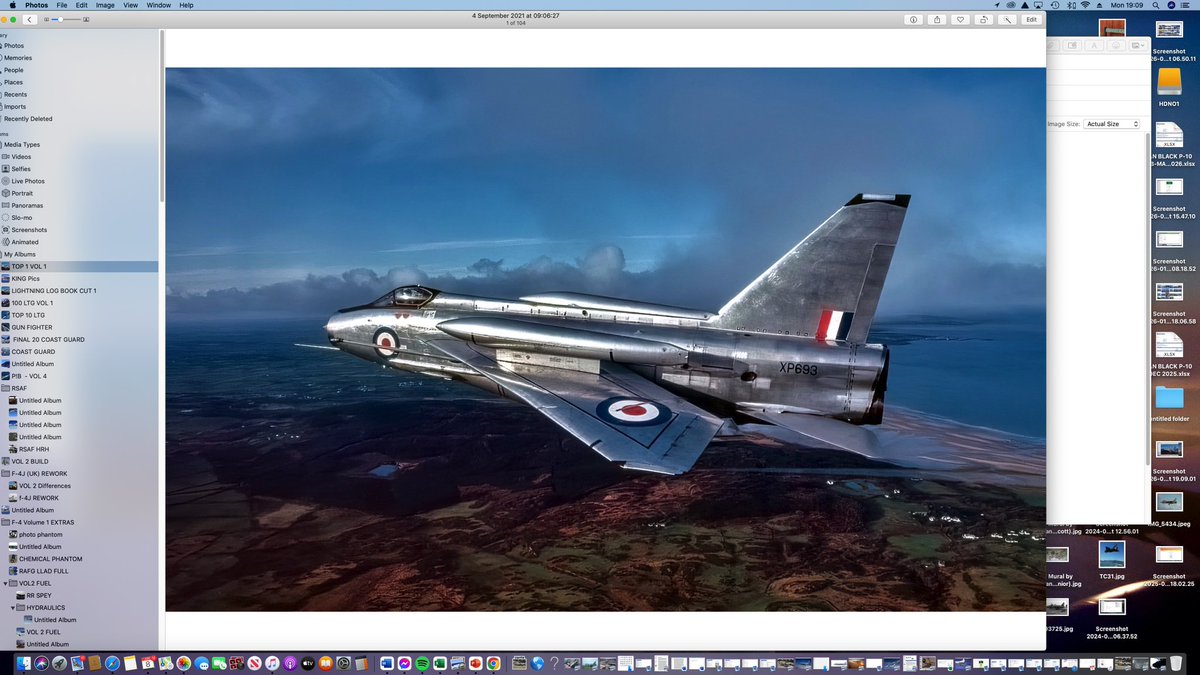Open the Image menu

pyautogui.click(x=105, y=5)
